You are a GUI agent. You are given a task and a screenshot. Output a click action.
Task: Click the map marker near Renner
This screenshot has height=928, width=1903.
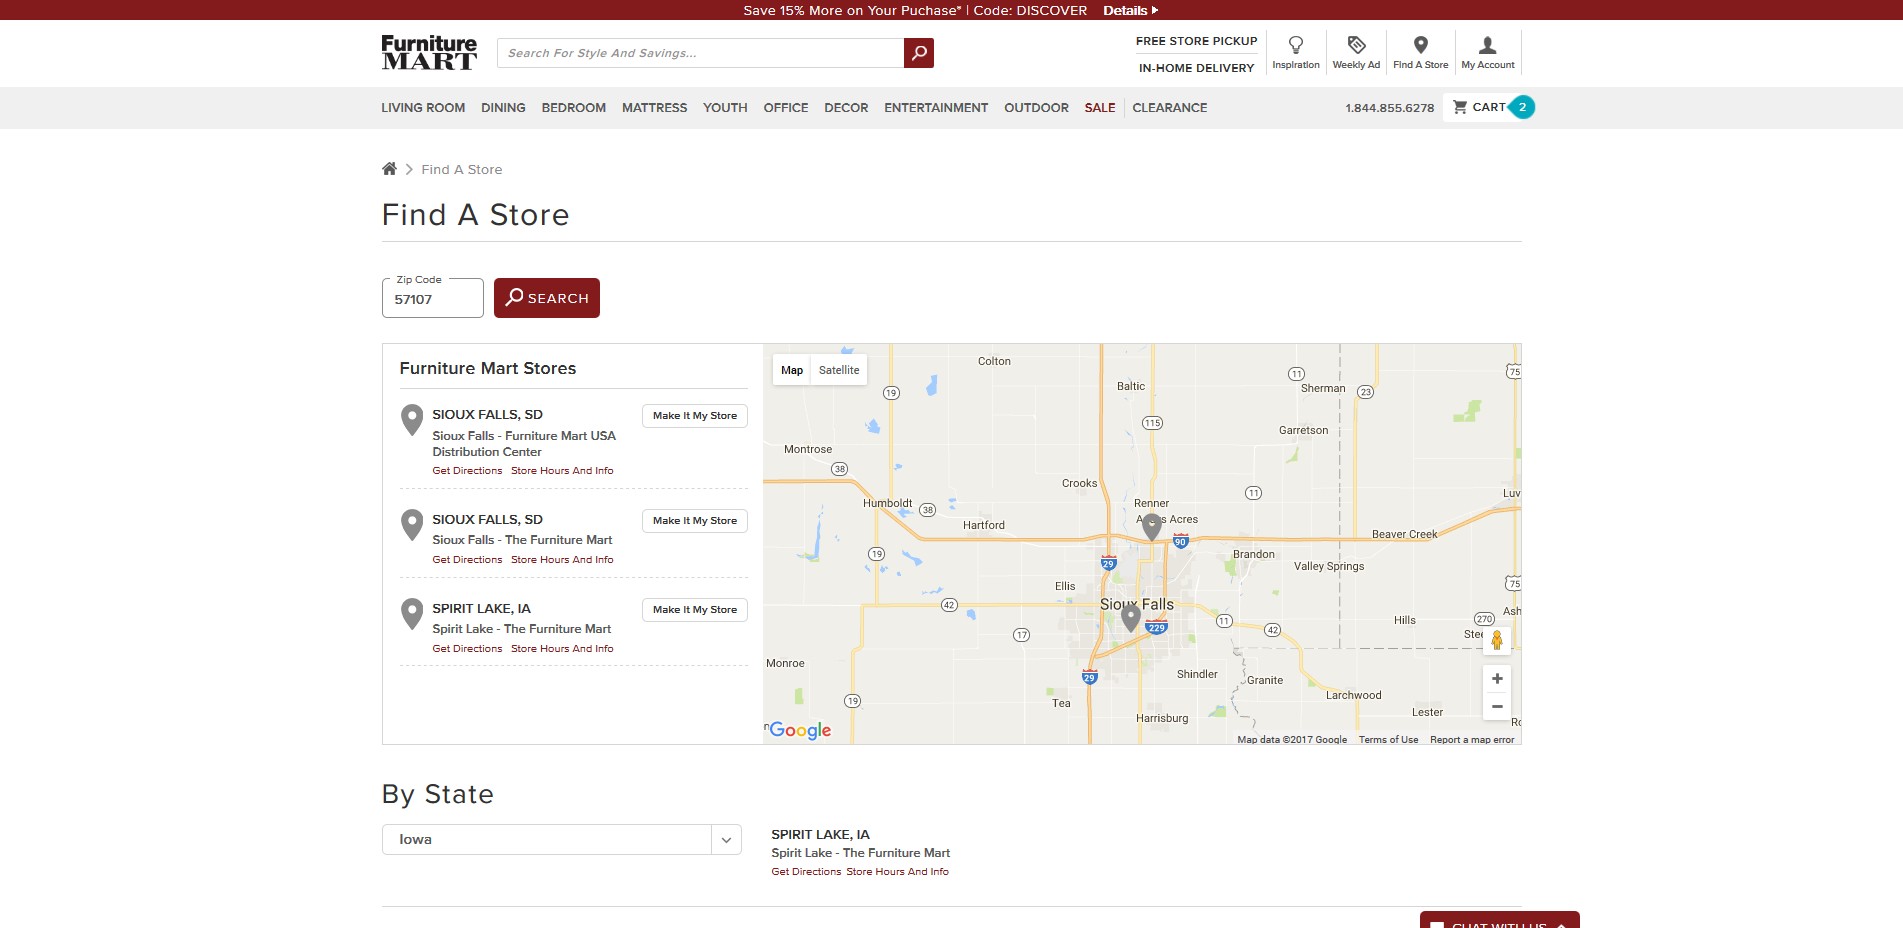[x=1152, y=526]
